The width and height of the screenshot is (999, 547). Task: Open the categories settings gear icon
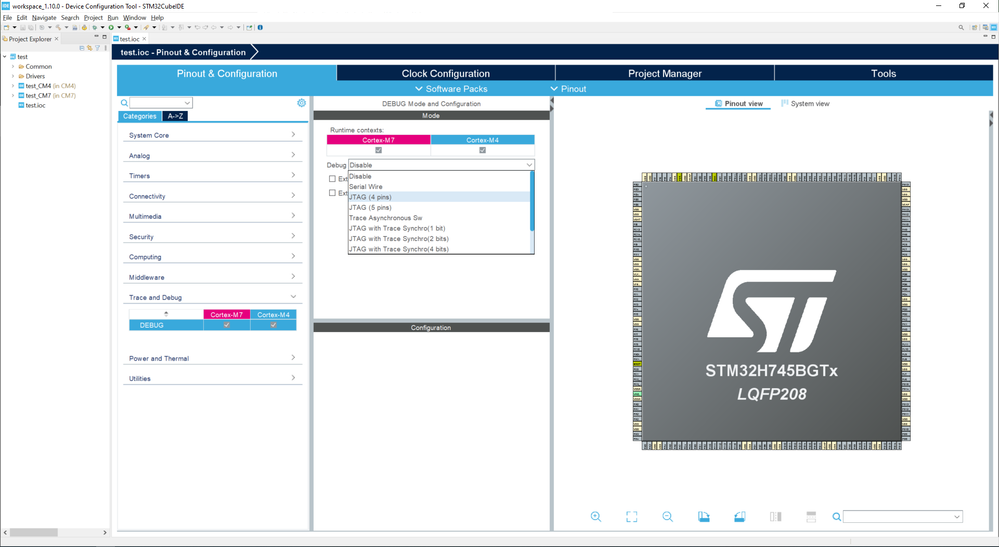[x=301, y=103]
